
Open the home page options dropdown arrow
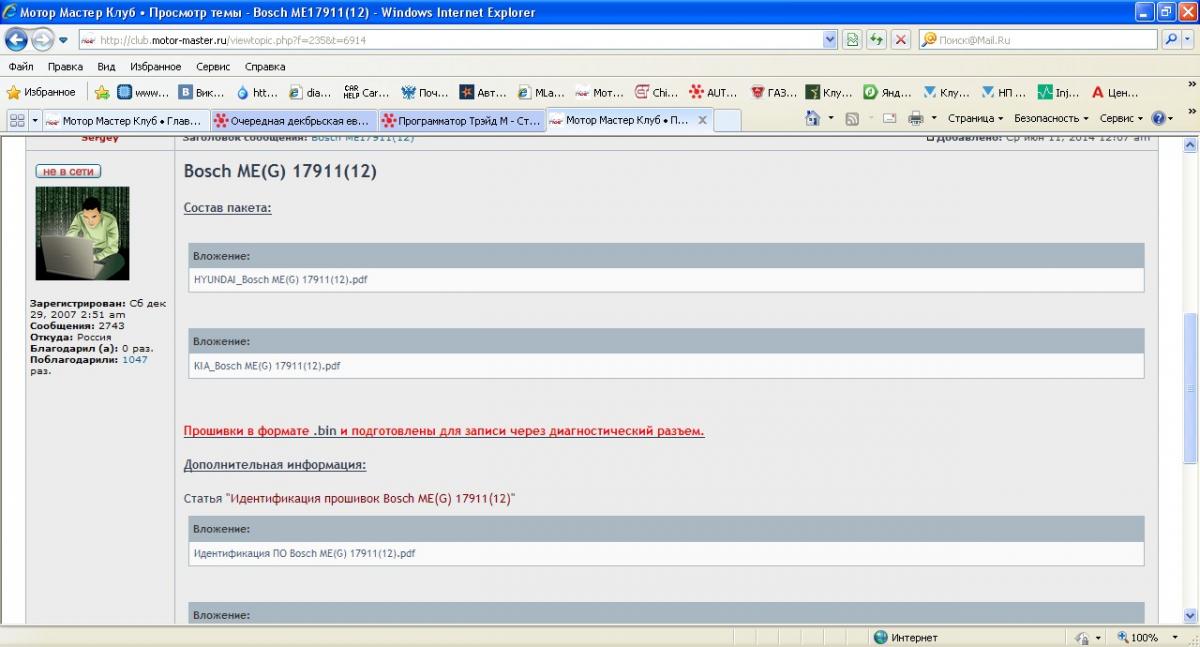(831, 118)
